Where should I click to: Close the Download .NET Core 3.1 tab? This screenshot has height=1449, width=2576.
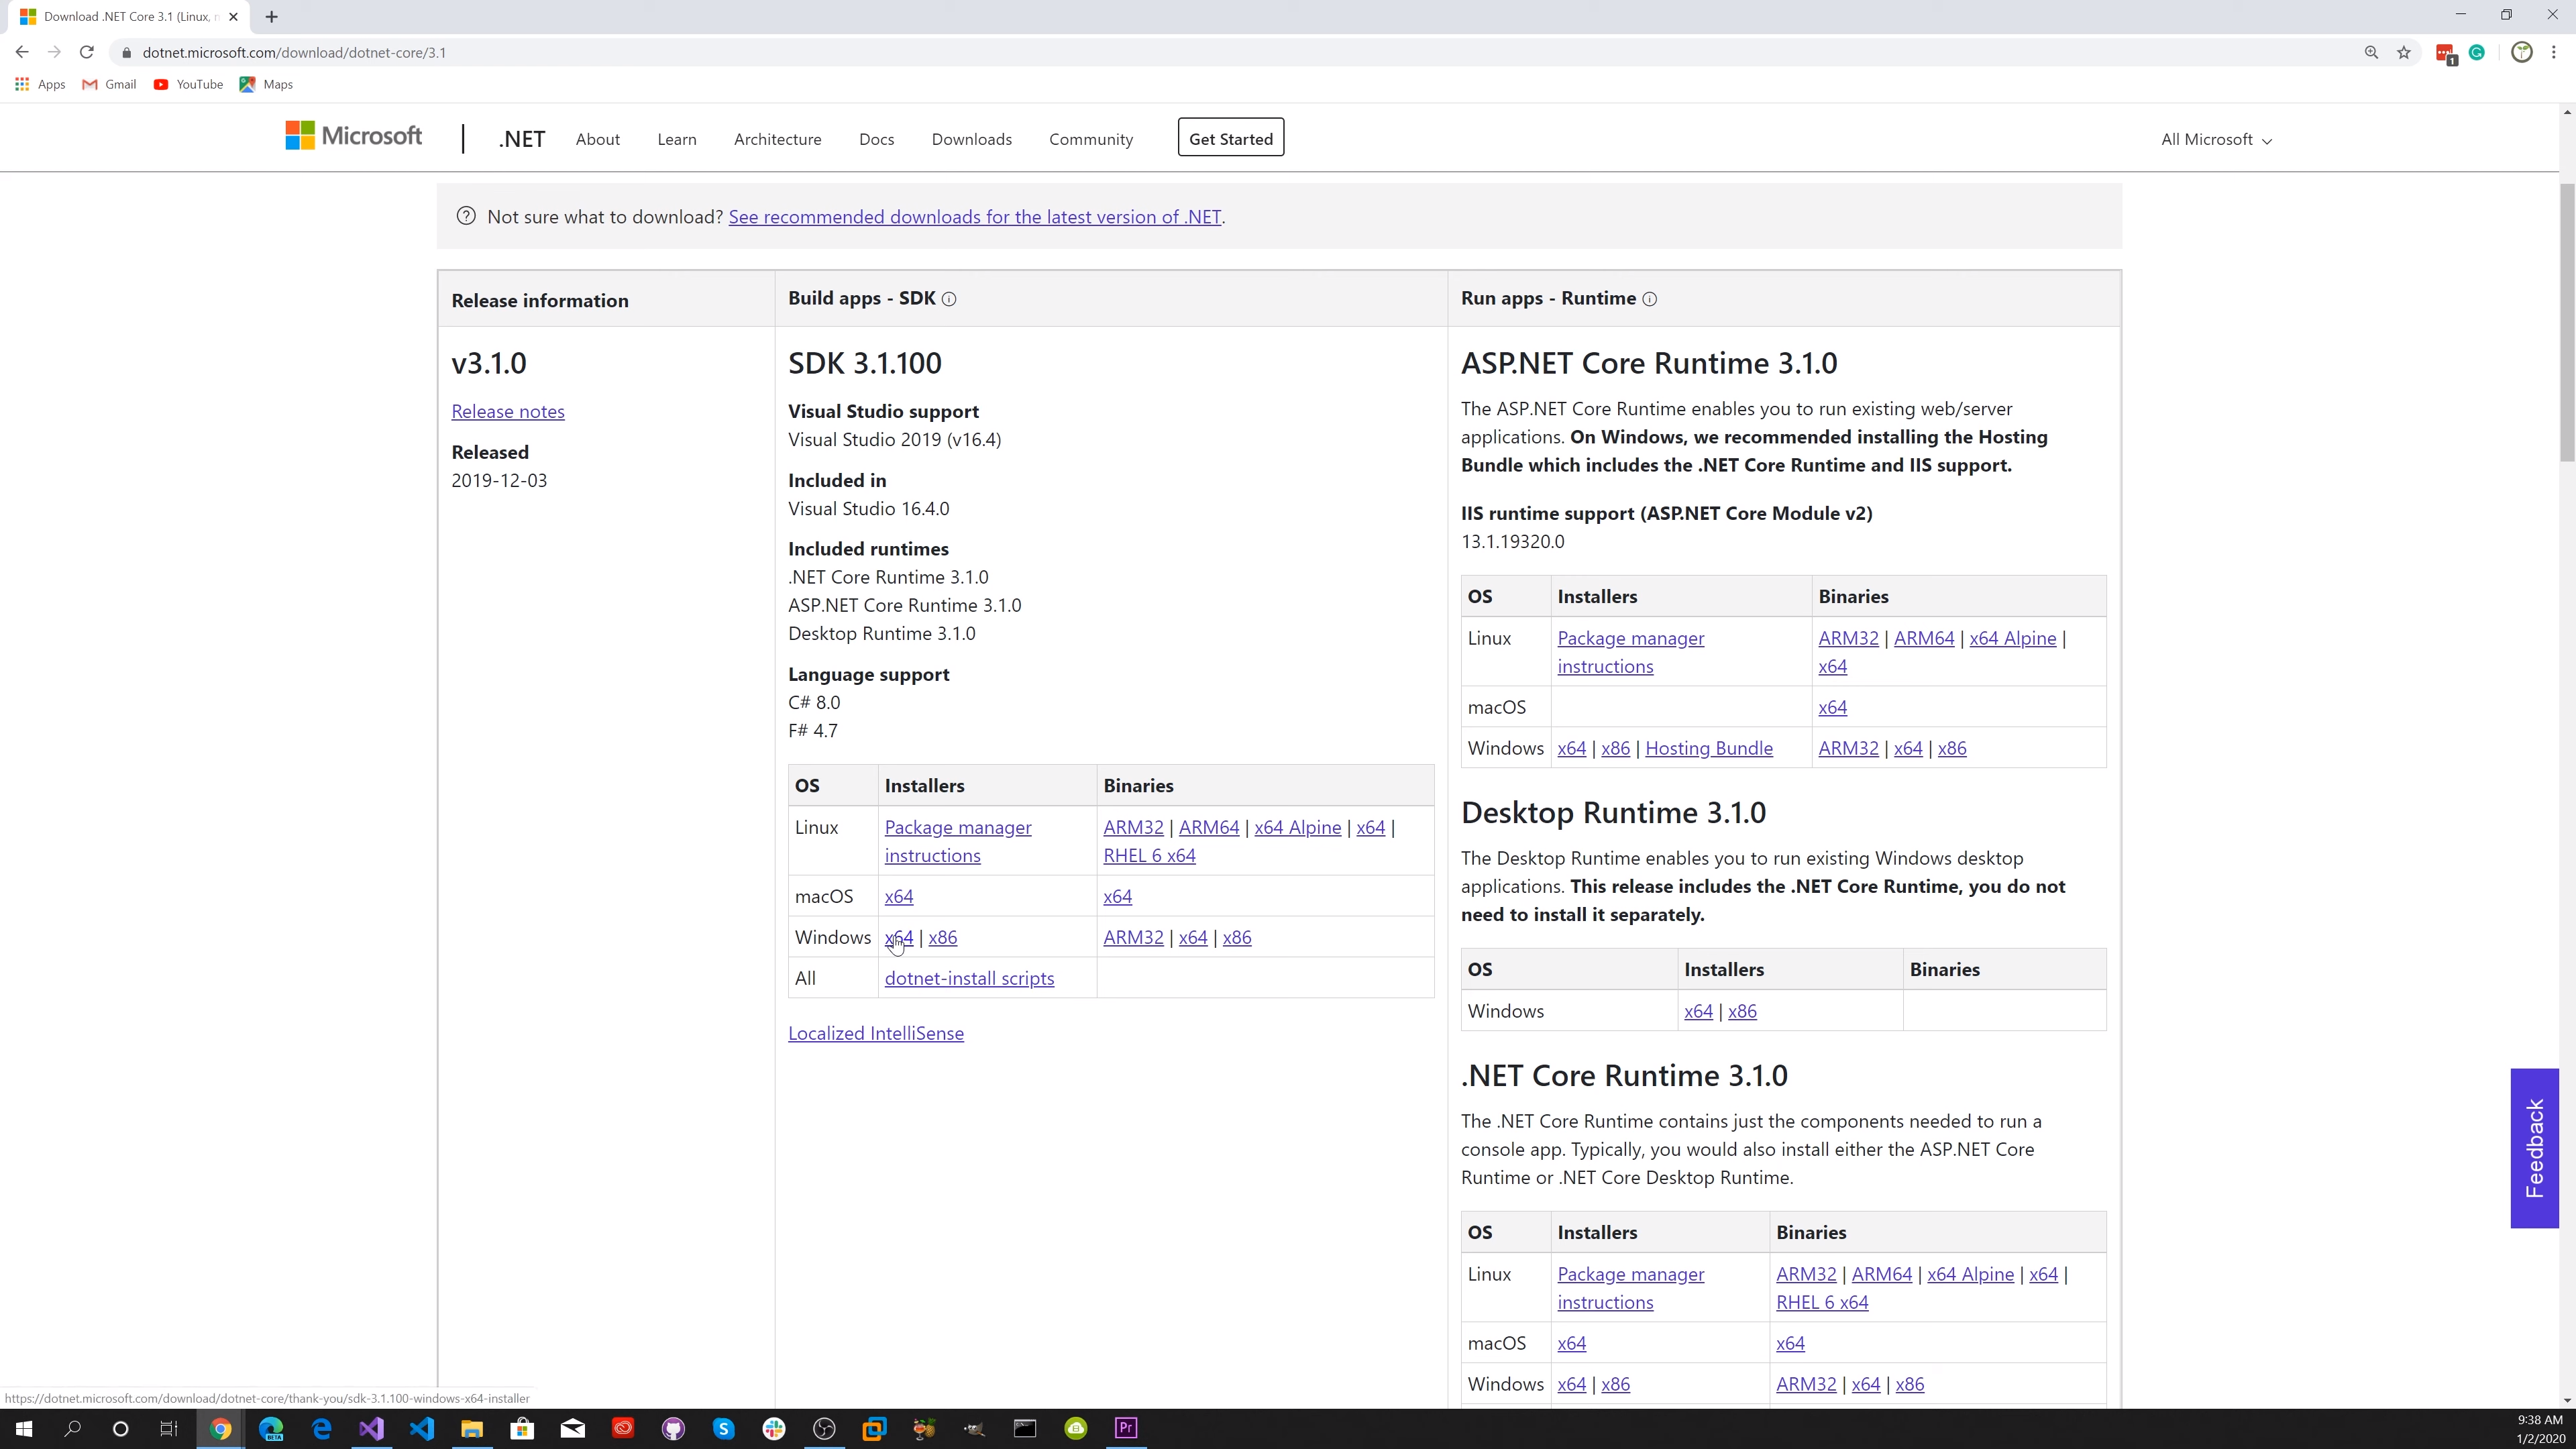pyautogui.click(x=233, y=17)
